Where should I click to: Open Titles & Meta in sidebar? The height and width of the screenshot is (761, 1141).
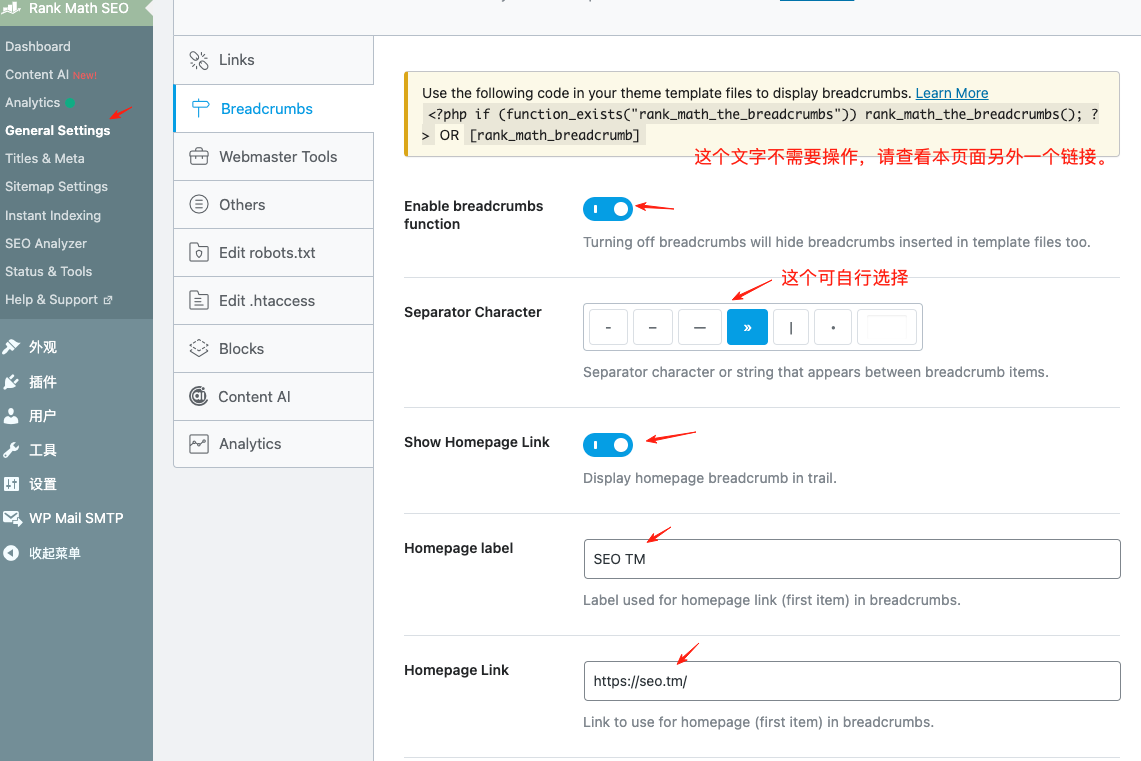pyautogui.click(x=45, y=158)
